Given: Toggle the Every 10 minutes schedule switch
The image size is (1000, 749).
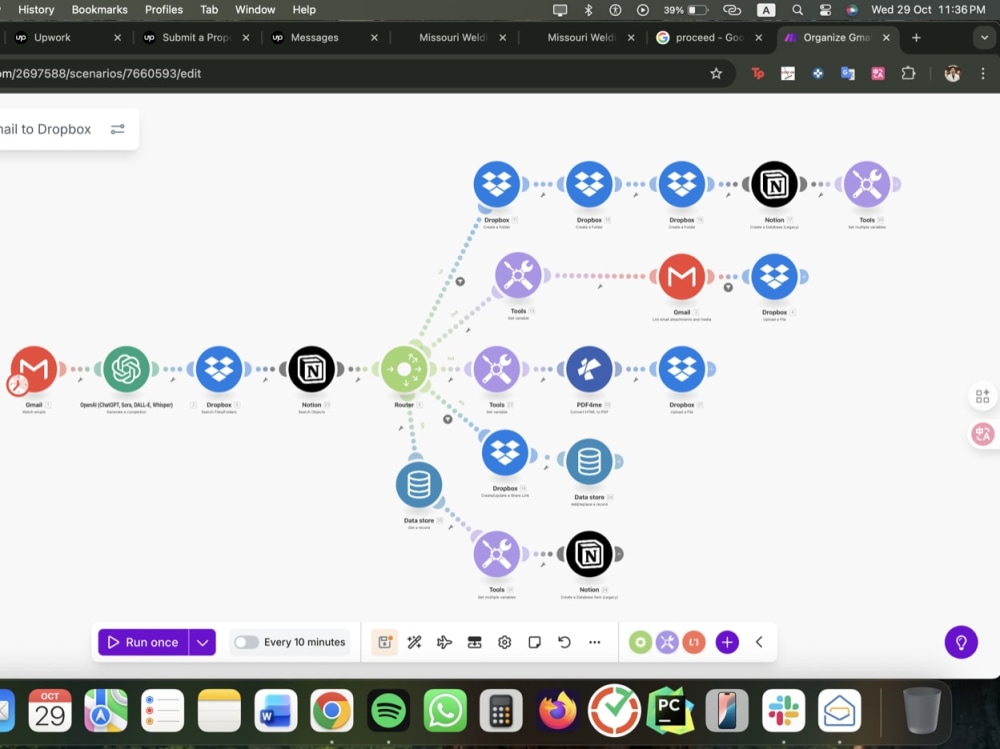Looking at the screenshot, I should click(246, 642).
